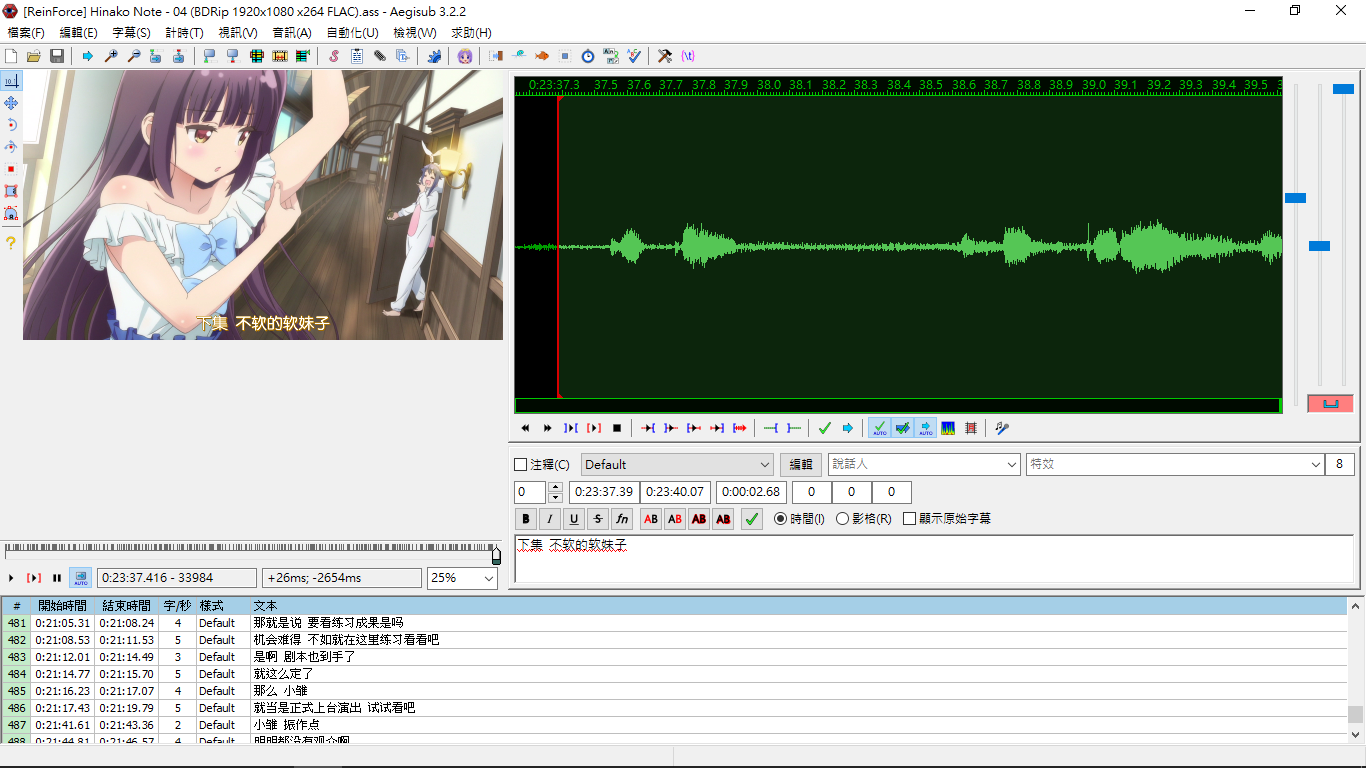Screen dimensions: 1366x768
Task: Open the 計時(T) menu
Action: (184, 33)
